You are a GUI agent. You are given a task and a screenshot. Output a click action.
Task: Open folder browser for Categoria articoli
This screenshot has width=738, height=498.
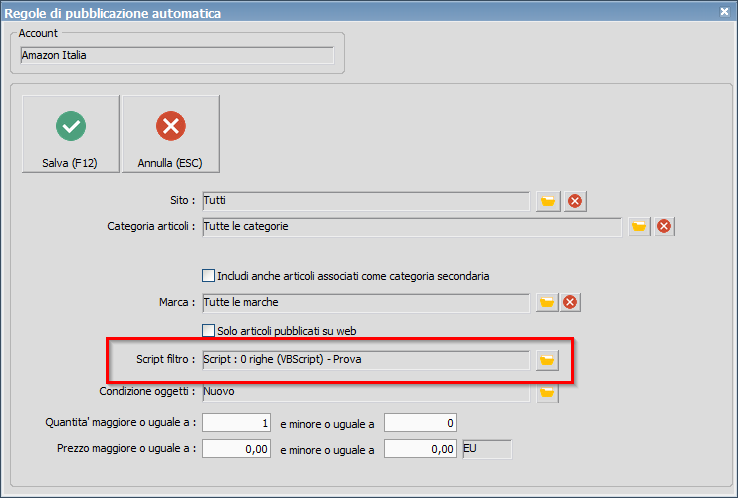639,226
